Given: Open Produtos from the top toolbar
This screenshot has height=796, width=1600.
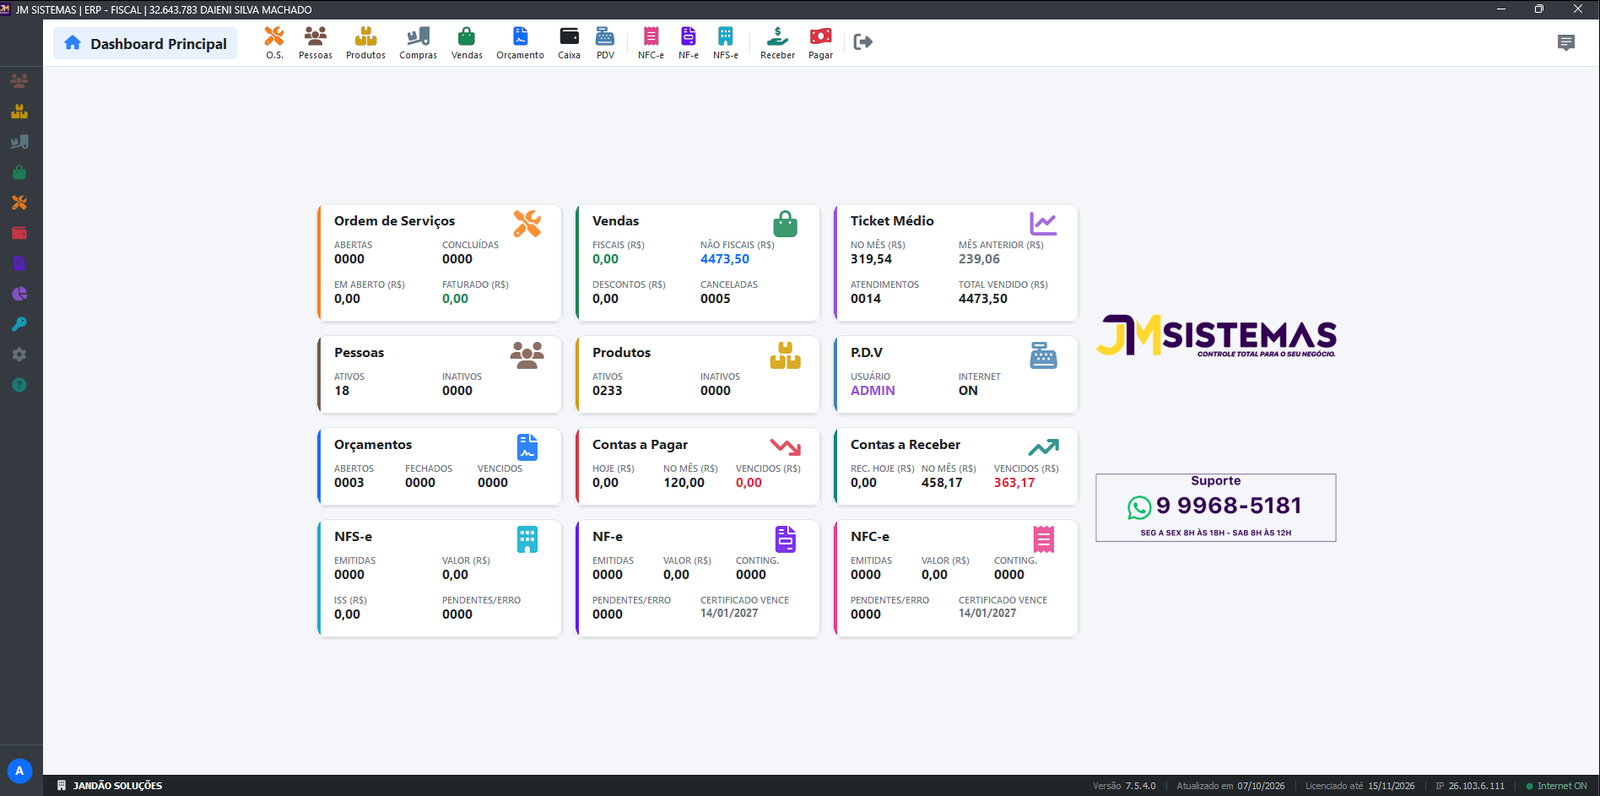Looking at the screenshot, I should pyautogui.click(x=366, y=42).
